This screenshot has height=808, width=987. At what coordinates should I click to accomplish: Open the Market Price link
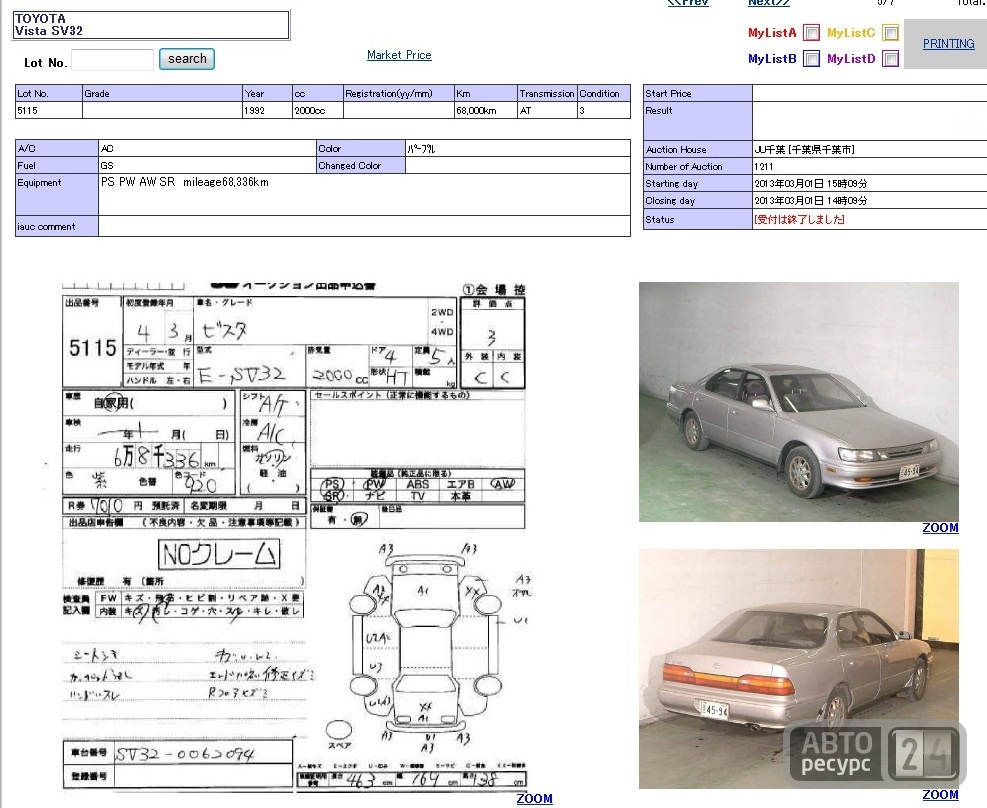click(x=399, y=55)
